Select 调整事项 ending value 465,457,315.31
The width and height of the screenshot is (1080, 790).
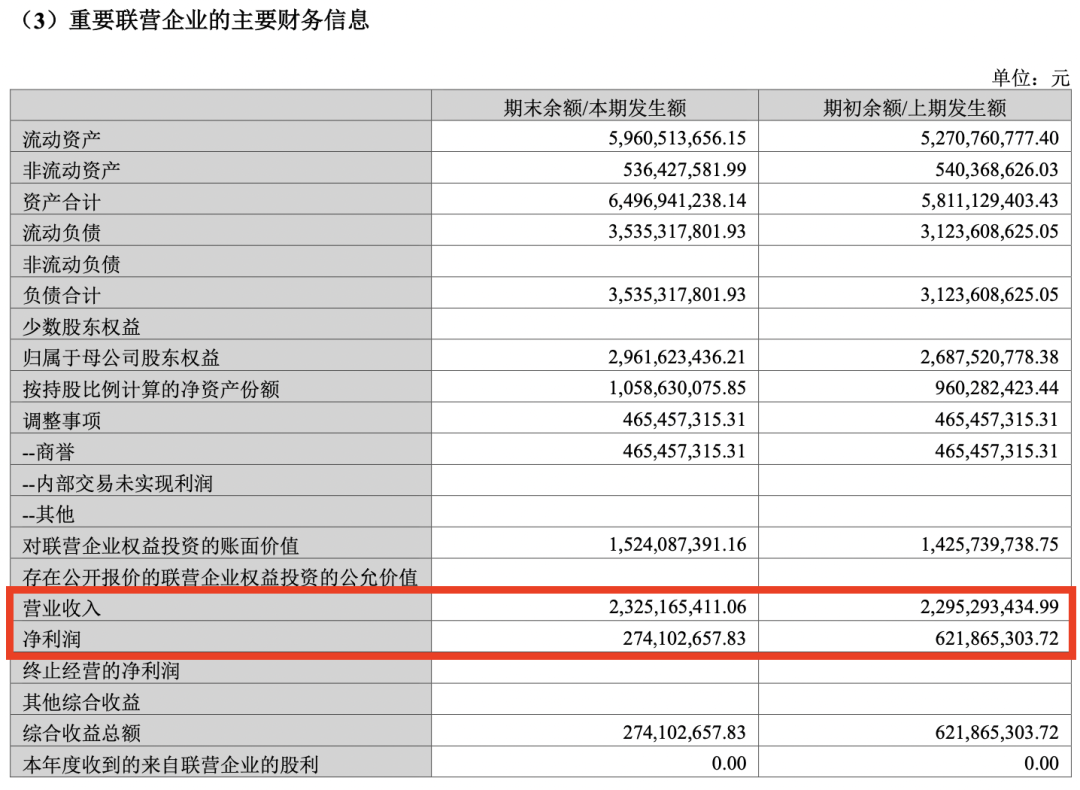coord(685,419)
